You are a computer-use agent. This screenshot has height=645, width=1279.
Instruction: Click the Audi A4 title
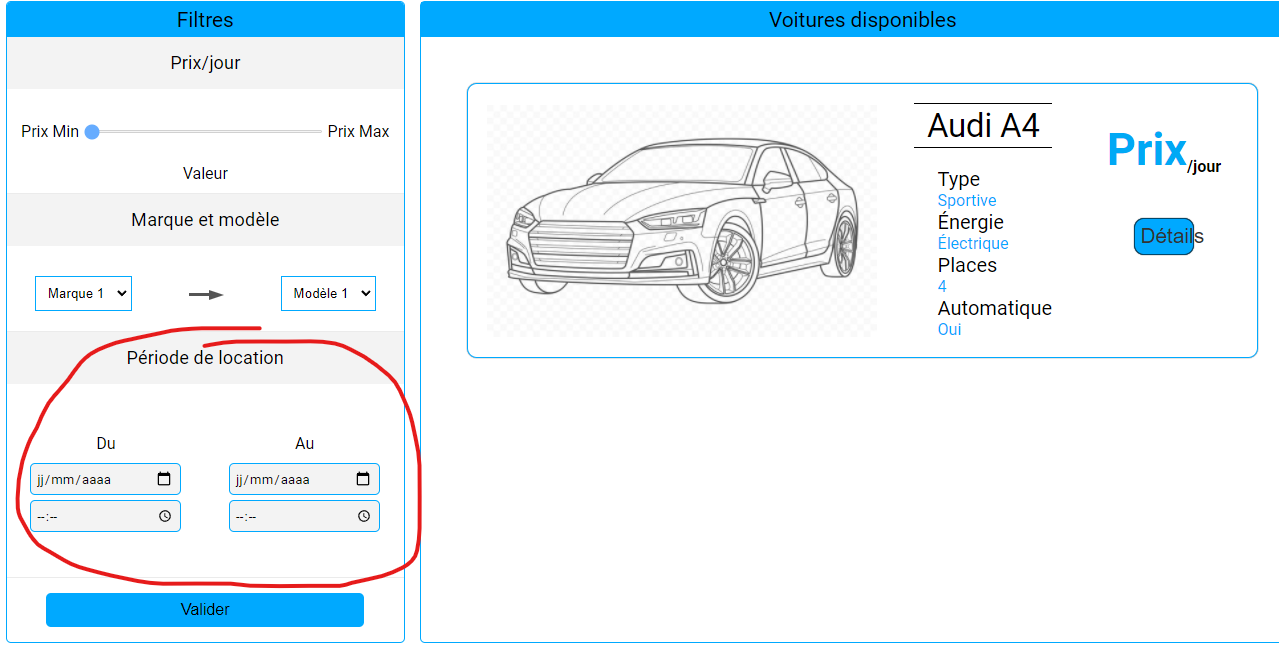983,125
